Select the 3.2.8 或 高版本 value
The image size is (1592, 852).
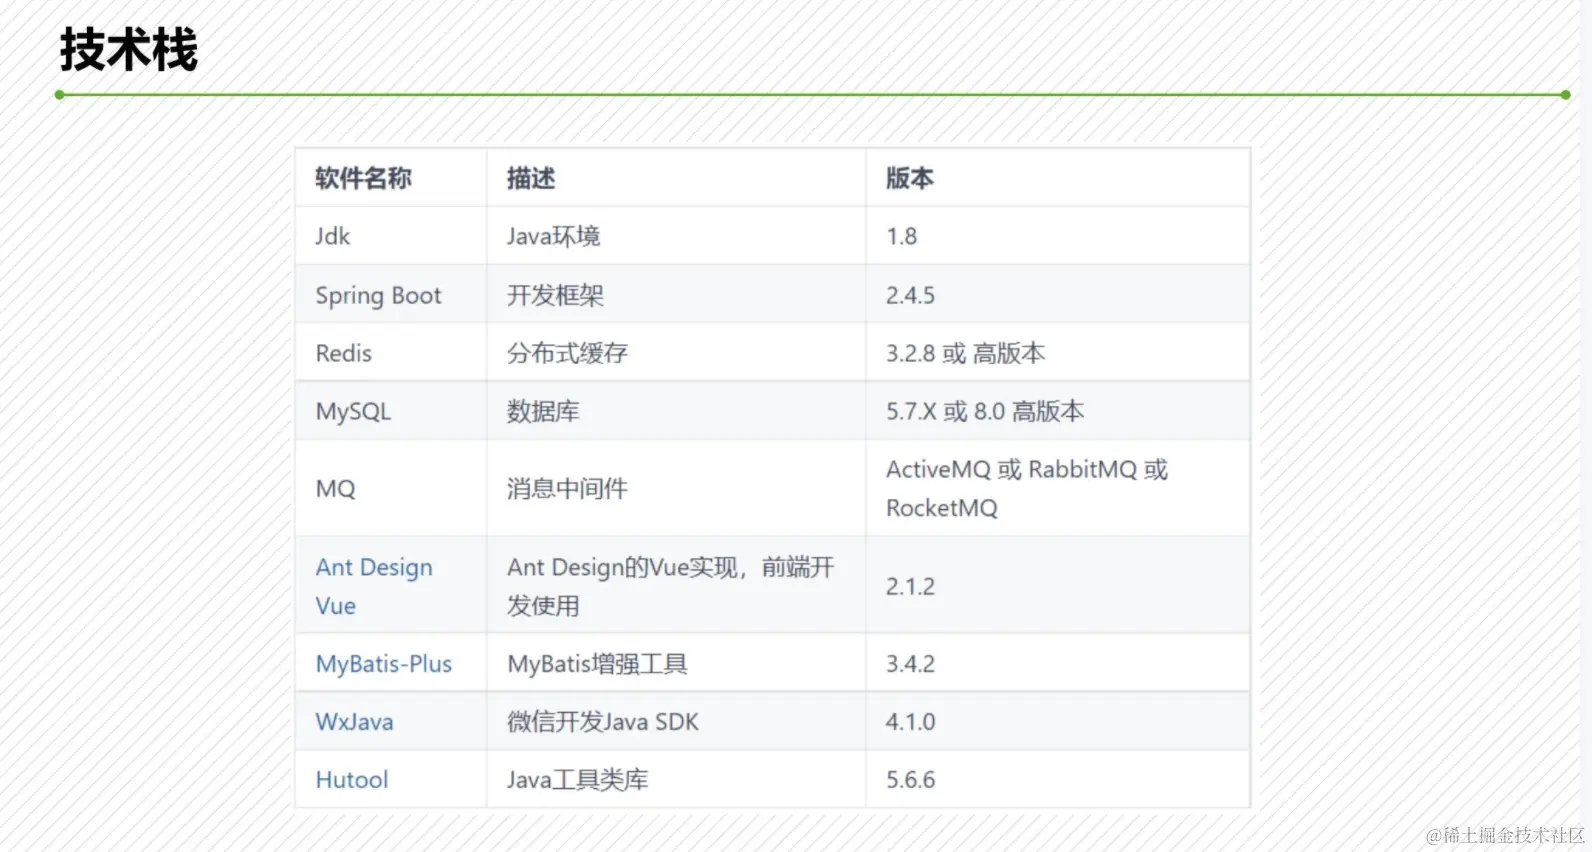(x=965, y=353)
